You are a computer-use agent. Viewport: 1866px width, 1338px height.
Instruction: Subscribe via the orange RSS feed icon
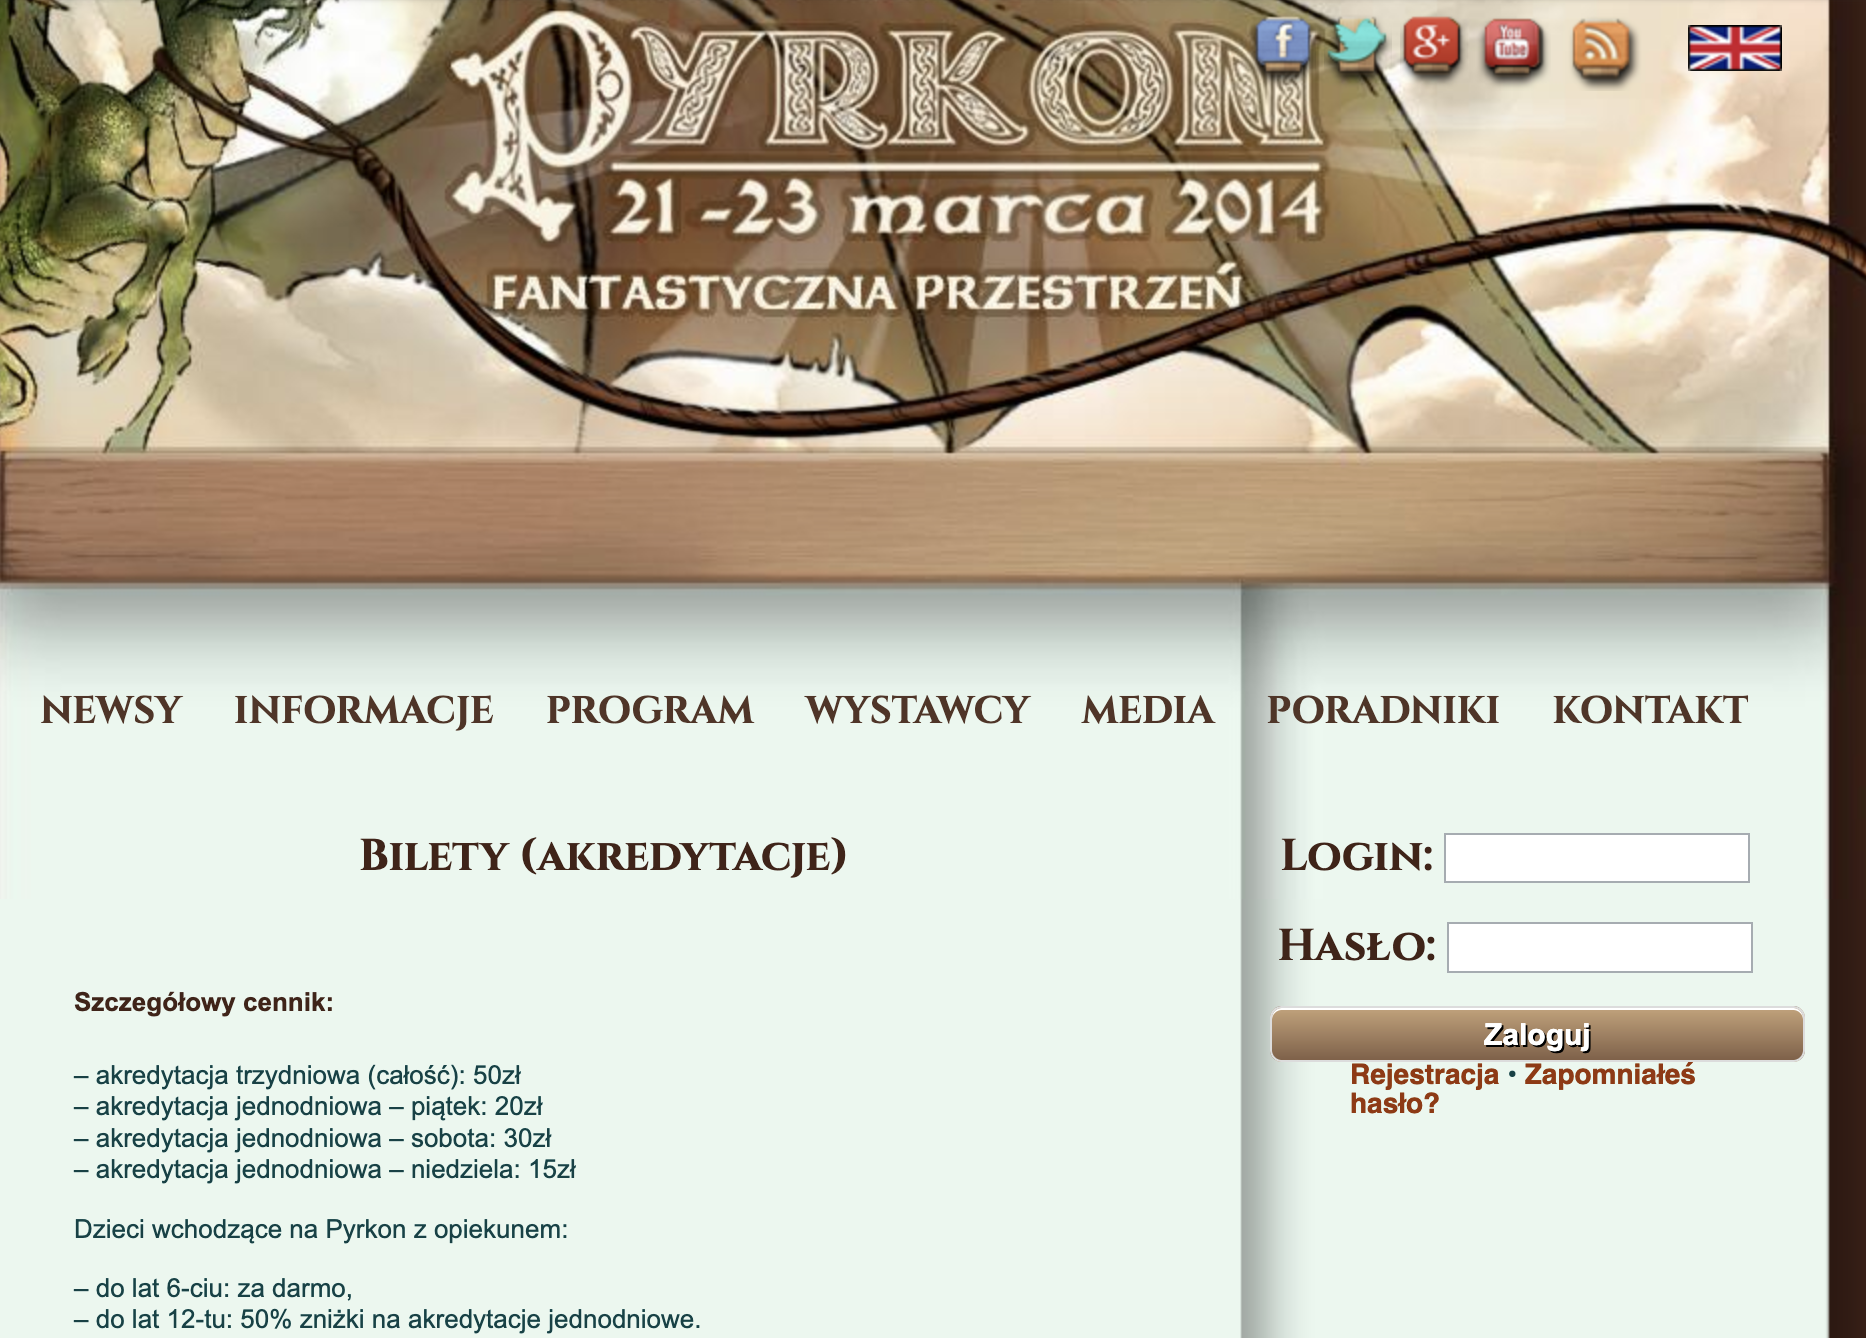coord(1600,48)
